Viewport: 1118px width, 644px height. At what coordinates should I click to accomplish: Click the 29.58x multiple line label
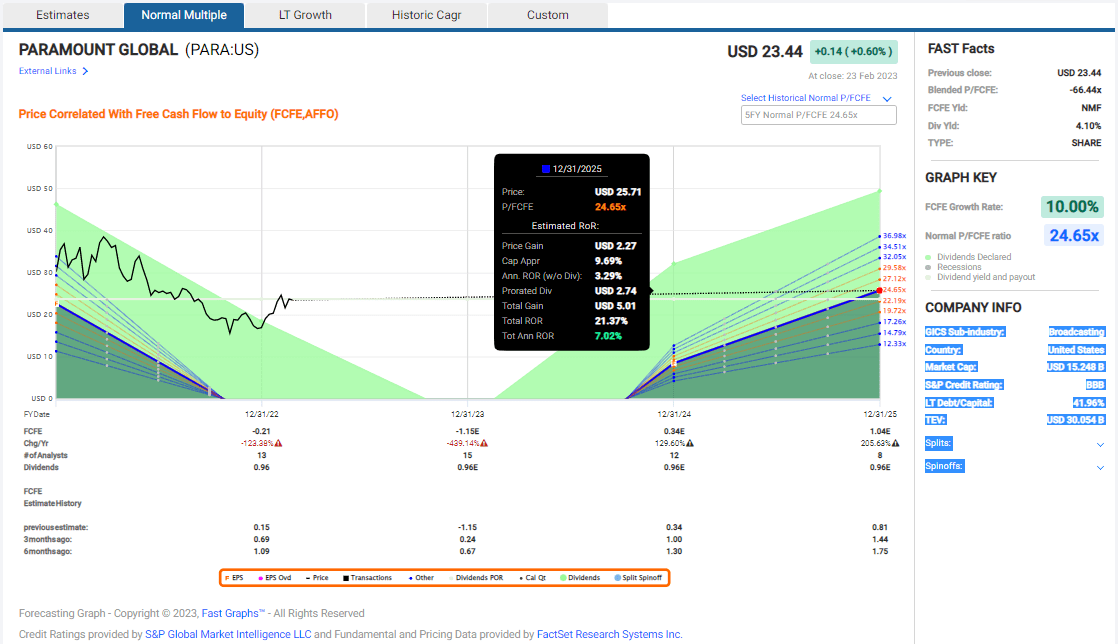point(894,267)
